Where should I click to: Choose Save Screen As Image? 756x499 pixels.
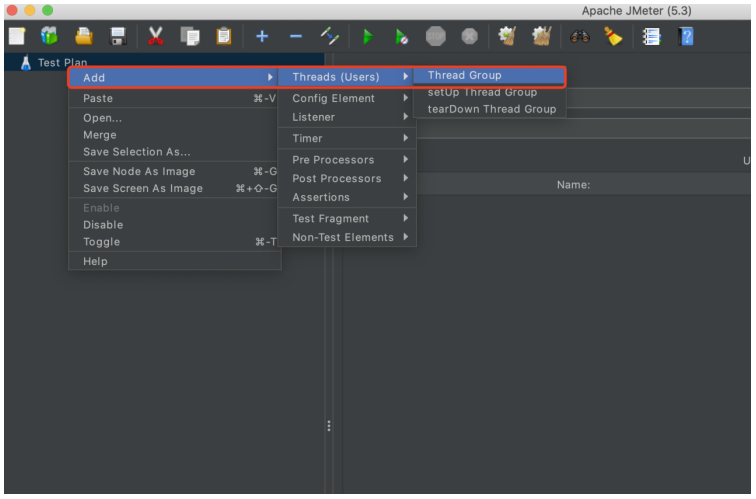(x=175, y=189)
